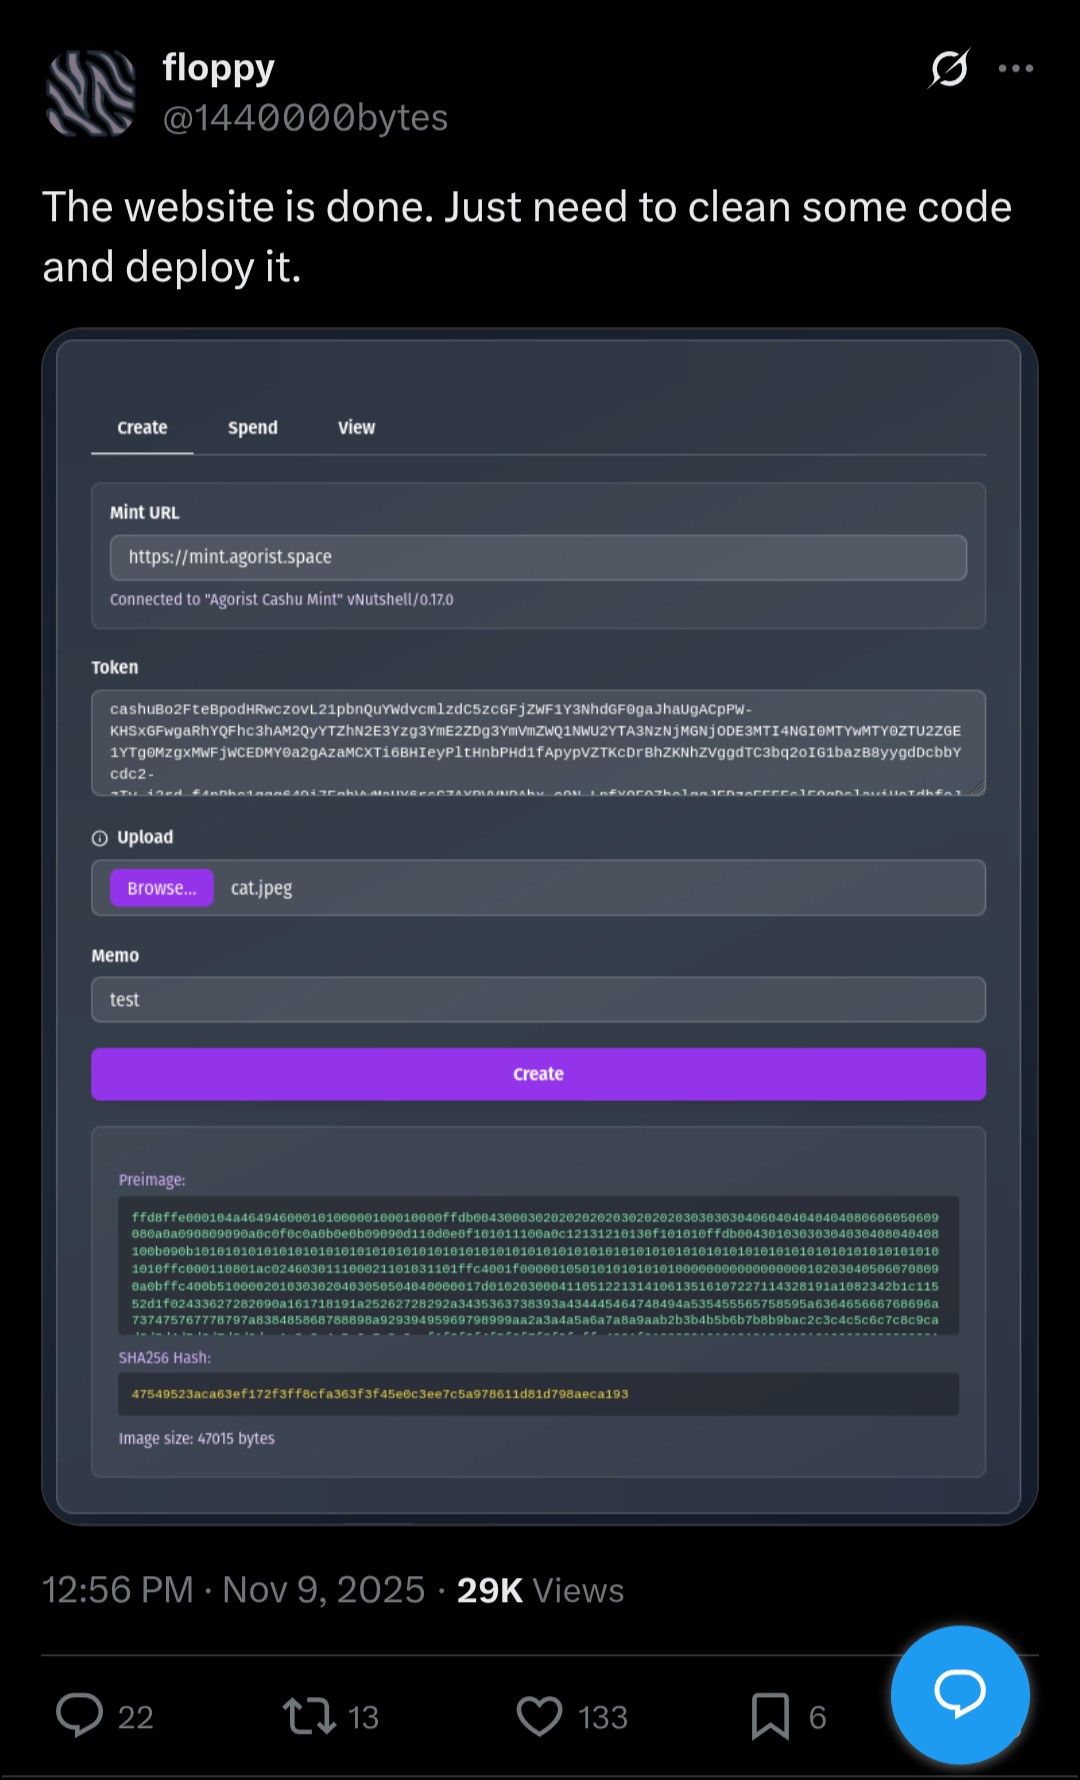Open floppy's zebra-pattern profile avatar
This screenshot has width=1080, height=1780.
click(91, 93)
